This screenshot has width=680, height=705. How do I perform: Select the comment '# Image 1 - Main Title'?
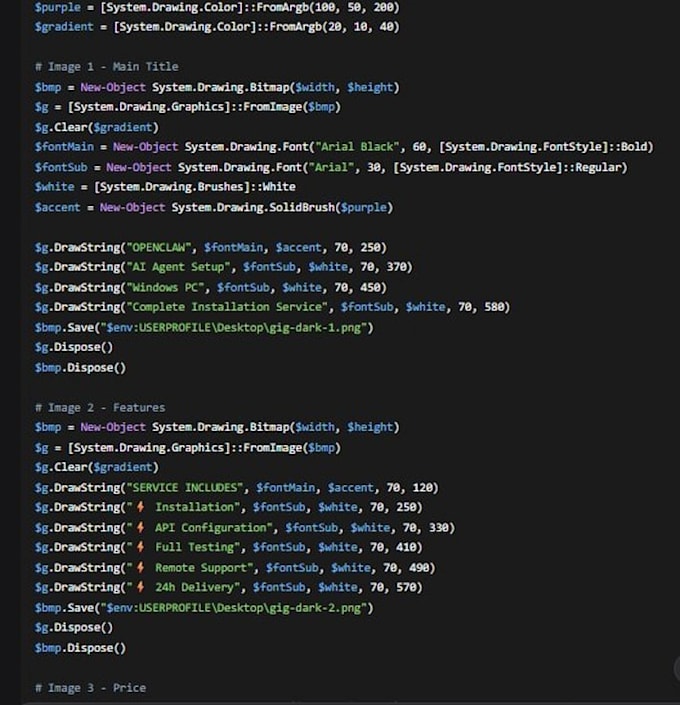click(107, 67)
